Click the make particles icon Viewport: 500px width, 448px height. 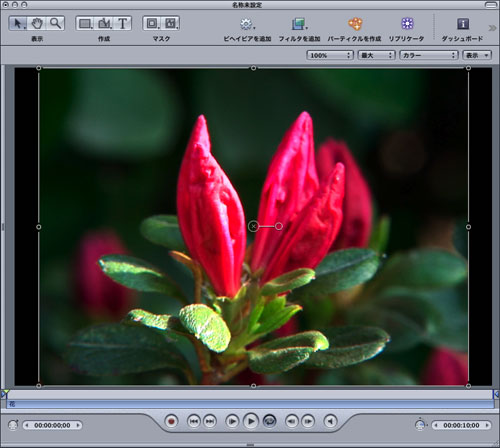355,24
